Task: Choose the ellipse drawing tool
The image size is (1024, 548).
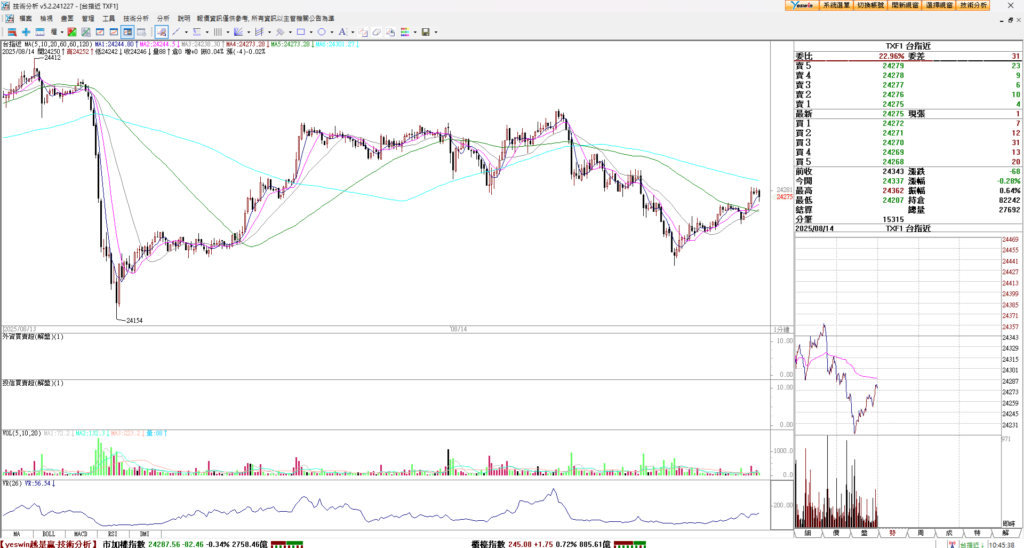Action: (321, 32)
